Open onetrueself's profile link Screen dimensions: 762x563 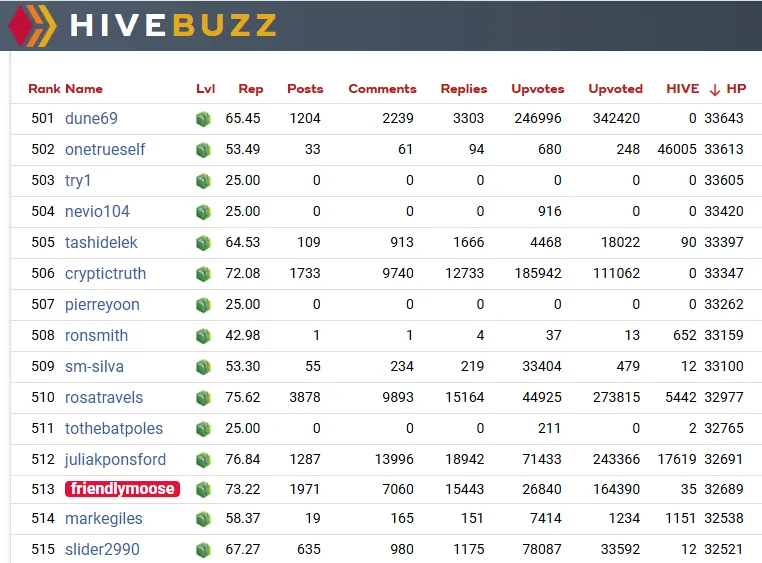point(105,150)
